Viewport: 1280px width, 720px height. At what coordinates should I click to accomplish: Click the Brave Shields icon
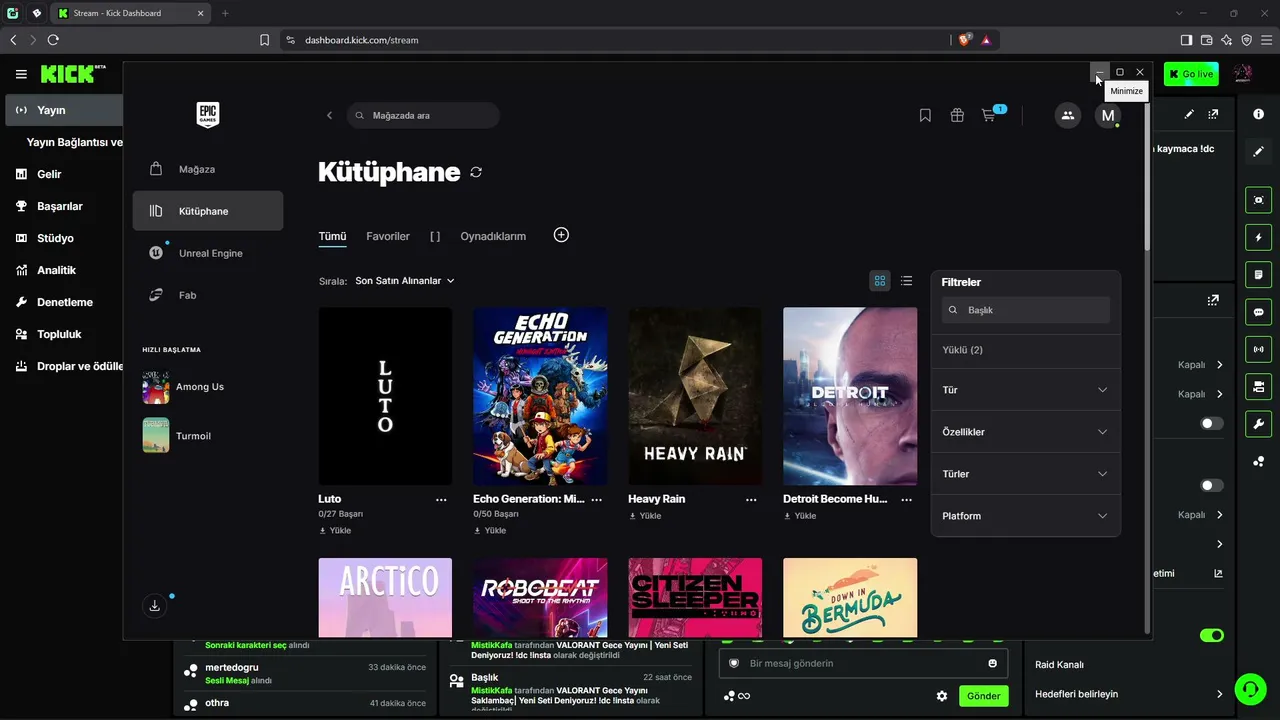(x=964, y=40)
